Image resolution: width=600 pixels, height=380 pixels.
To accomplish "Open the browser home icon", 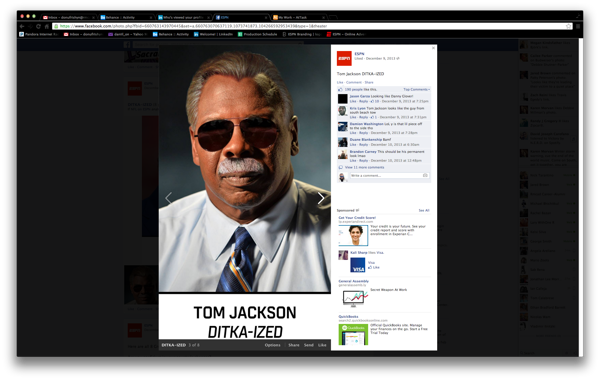I will [x=47, y=26].
